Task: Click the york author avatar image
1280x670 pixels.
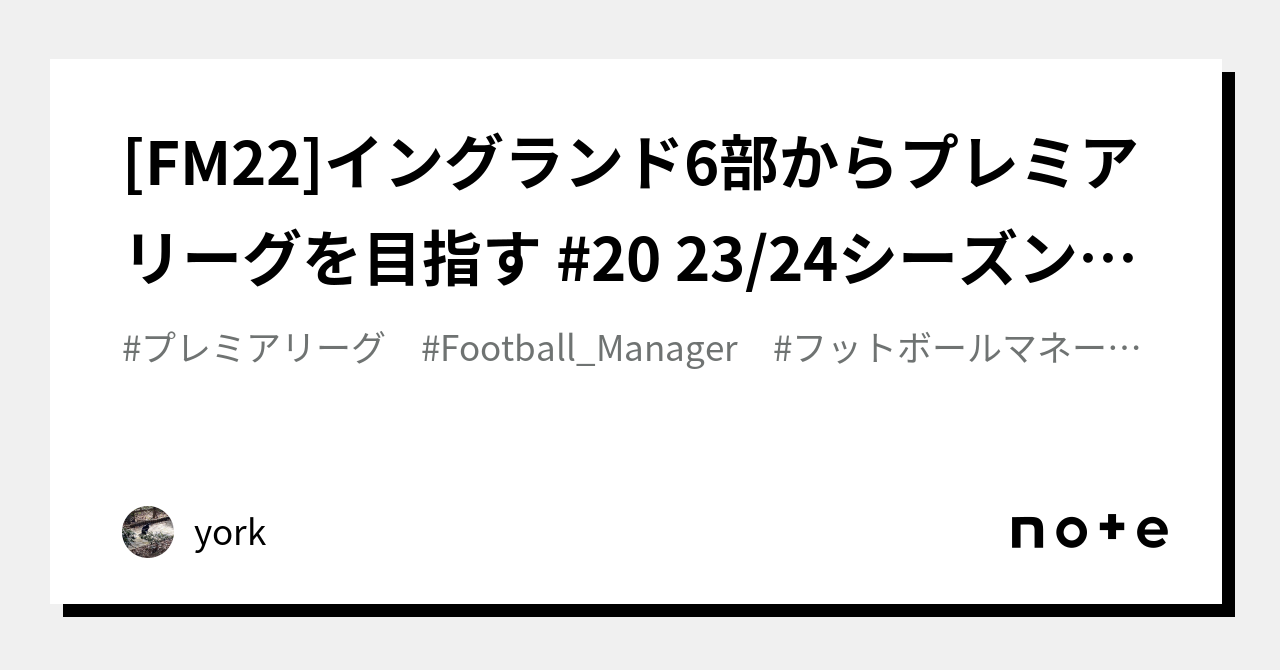Action: (148, 532)
